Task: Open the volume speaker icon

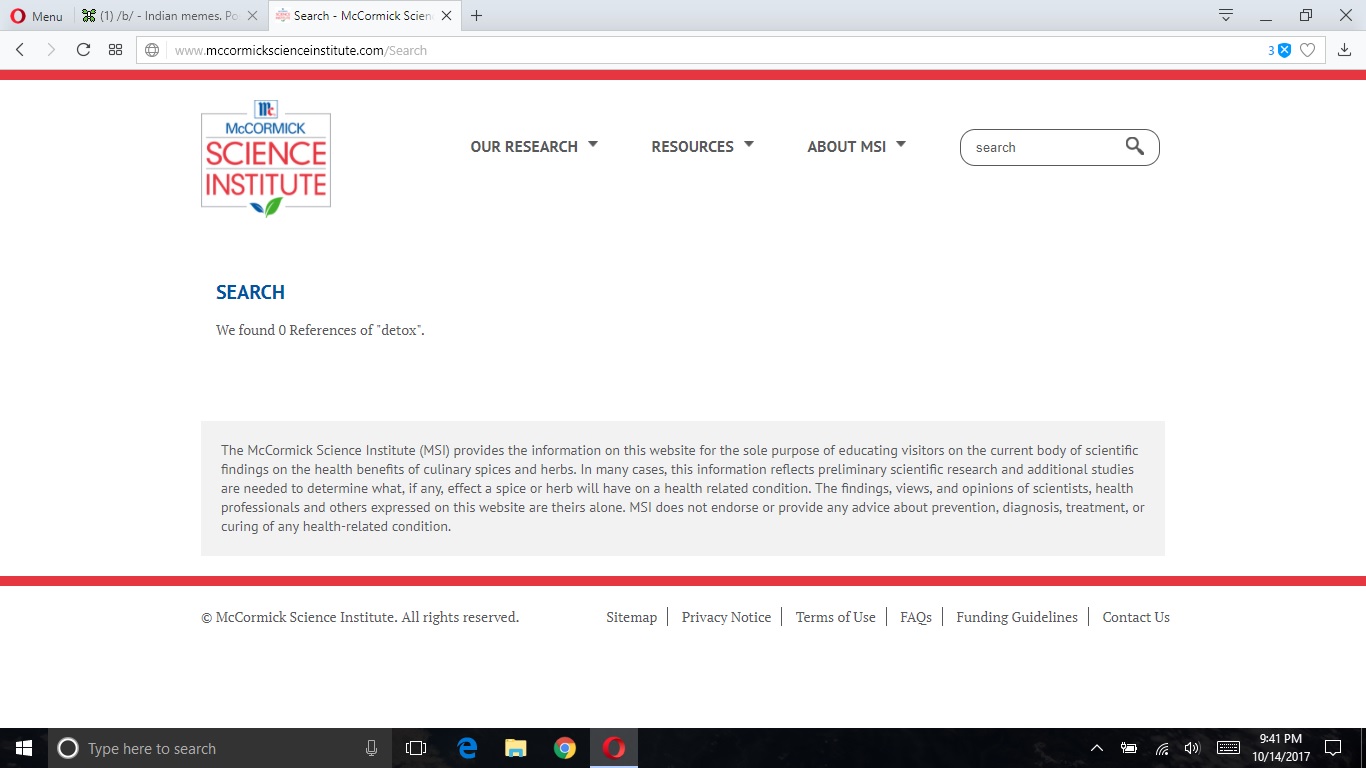Action: 1191,748
